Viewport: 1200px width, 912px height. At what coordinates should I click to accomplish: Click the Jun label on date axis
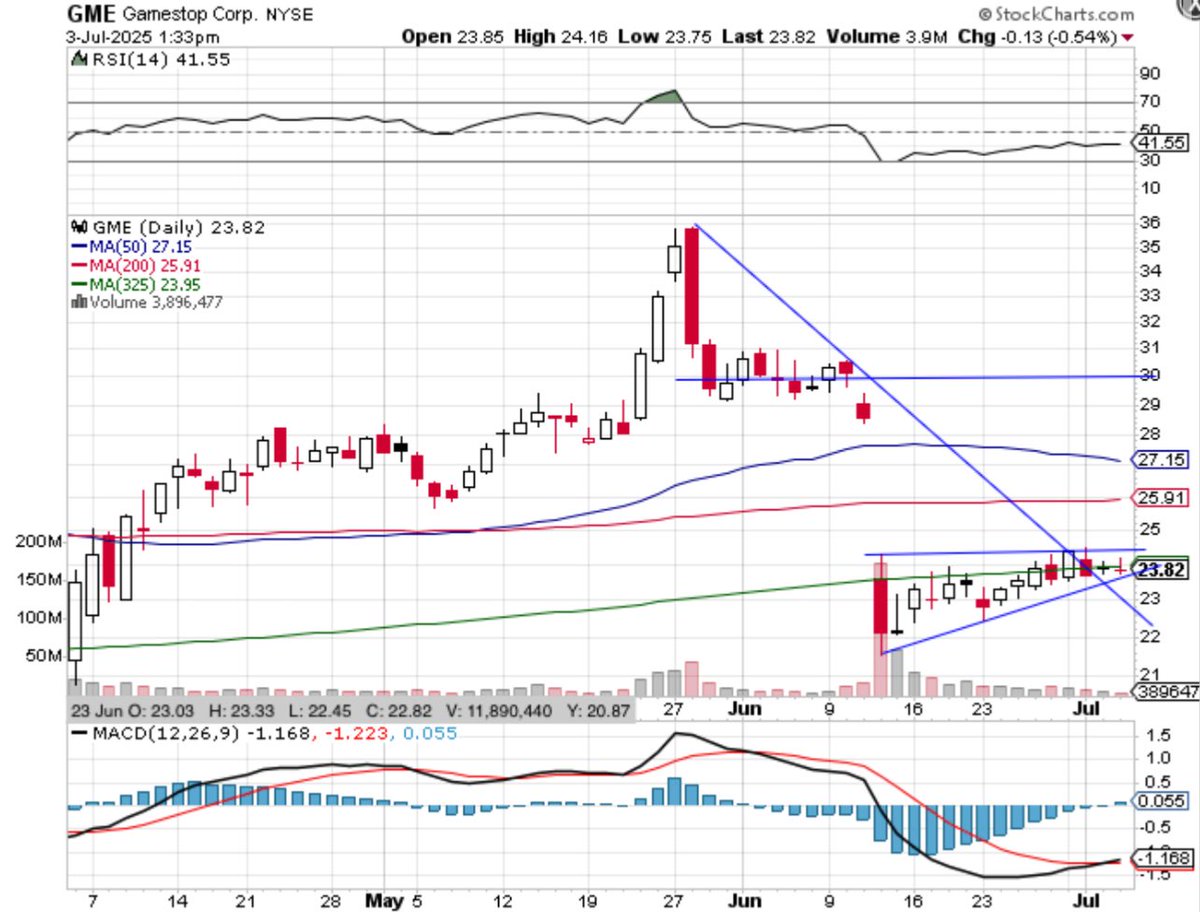tap(745, 902)
